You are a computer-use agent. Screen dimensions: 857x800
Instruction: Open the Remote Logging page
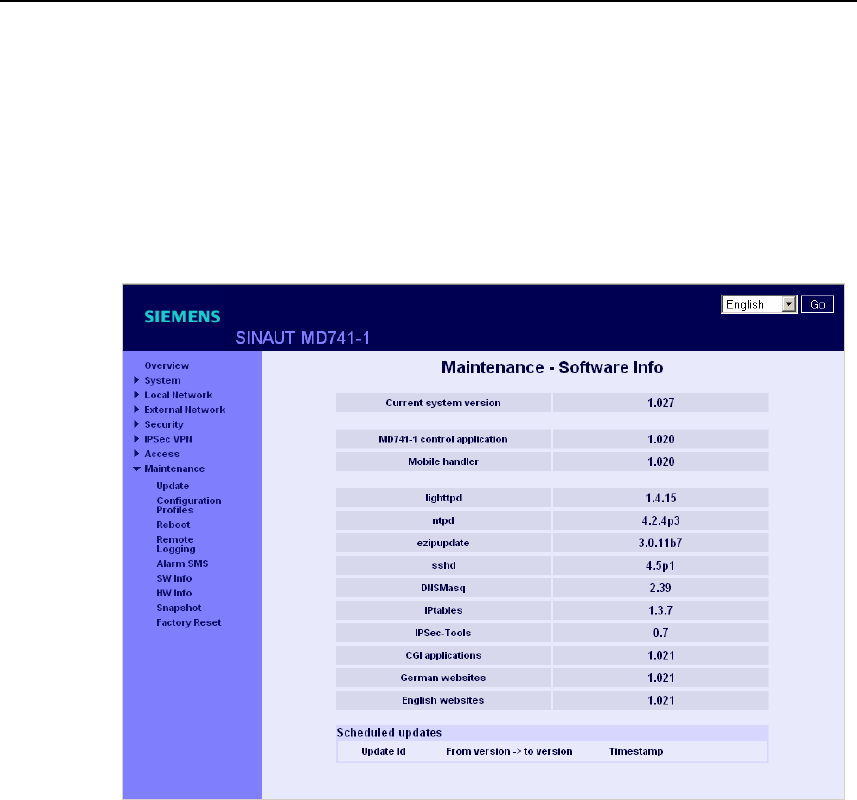click(175, 544)
